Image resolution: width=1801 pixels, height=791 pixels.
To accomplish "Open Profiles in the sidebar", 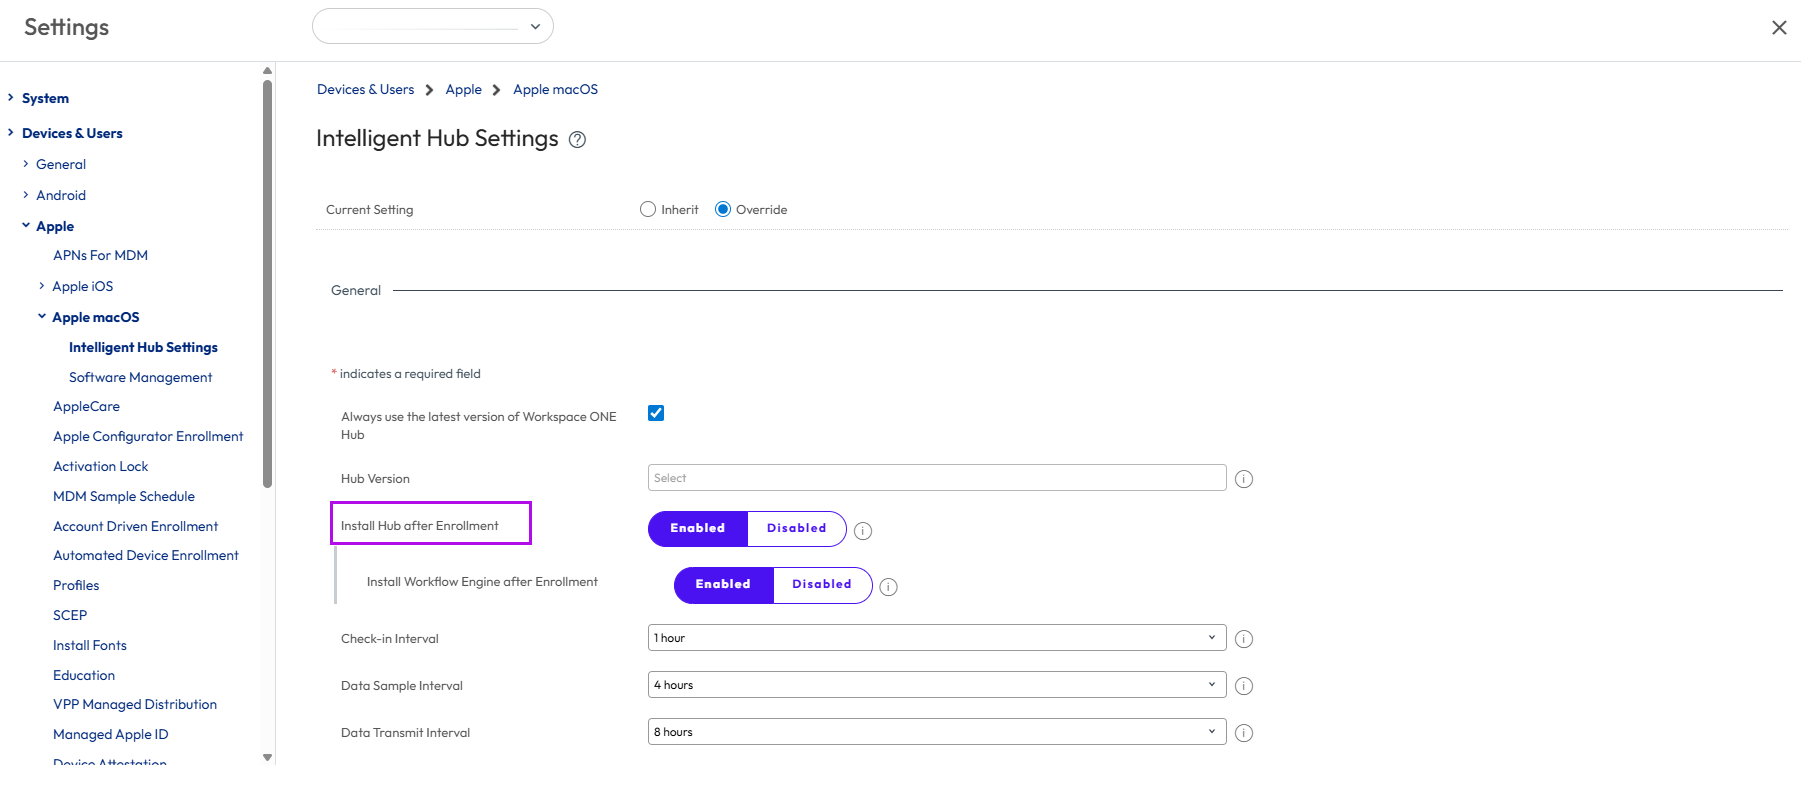I will [76, 585].
